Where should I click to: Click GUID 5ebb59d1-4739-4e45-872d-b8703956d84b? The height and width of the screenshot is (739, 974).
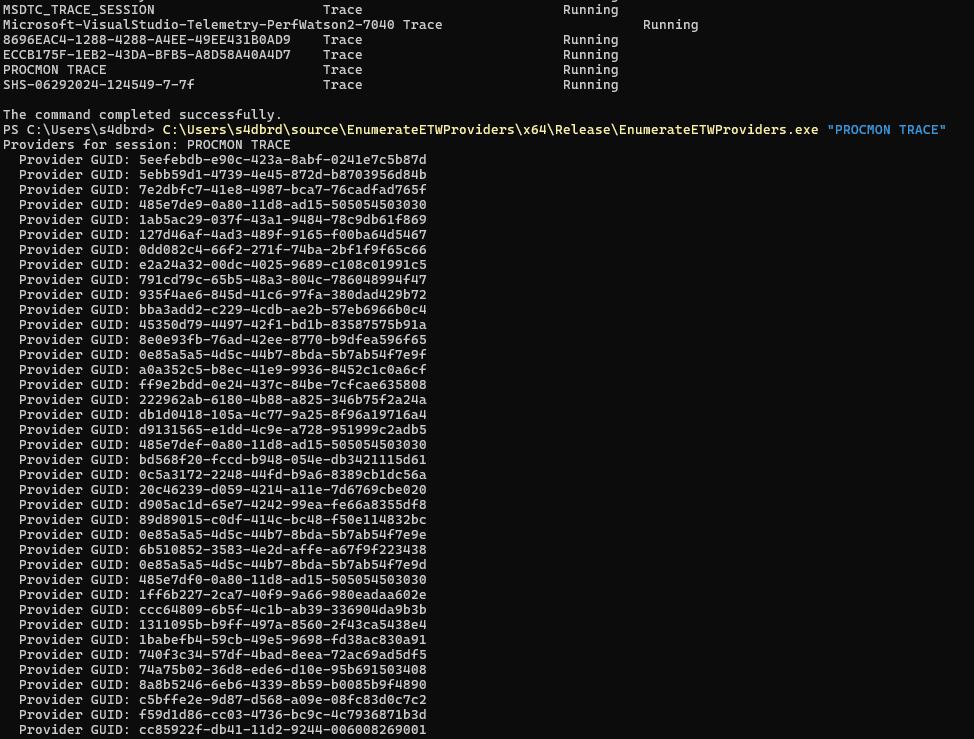[283, 175]
